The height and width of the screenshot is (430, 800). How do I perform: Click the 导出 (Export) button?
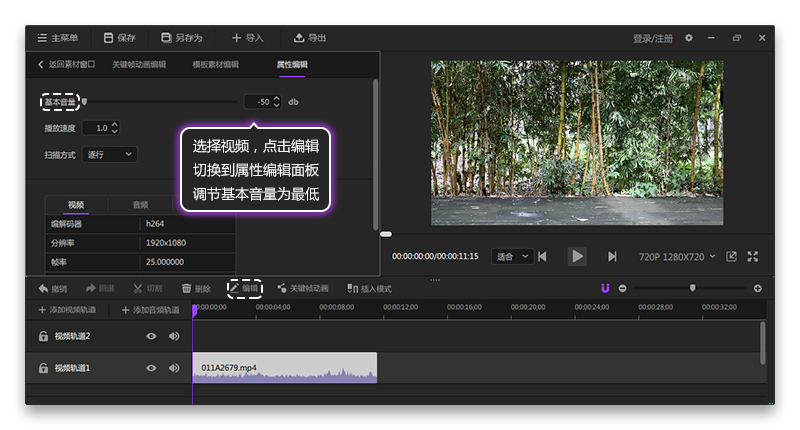[310, 38]
